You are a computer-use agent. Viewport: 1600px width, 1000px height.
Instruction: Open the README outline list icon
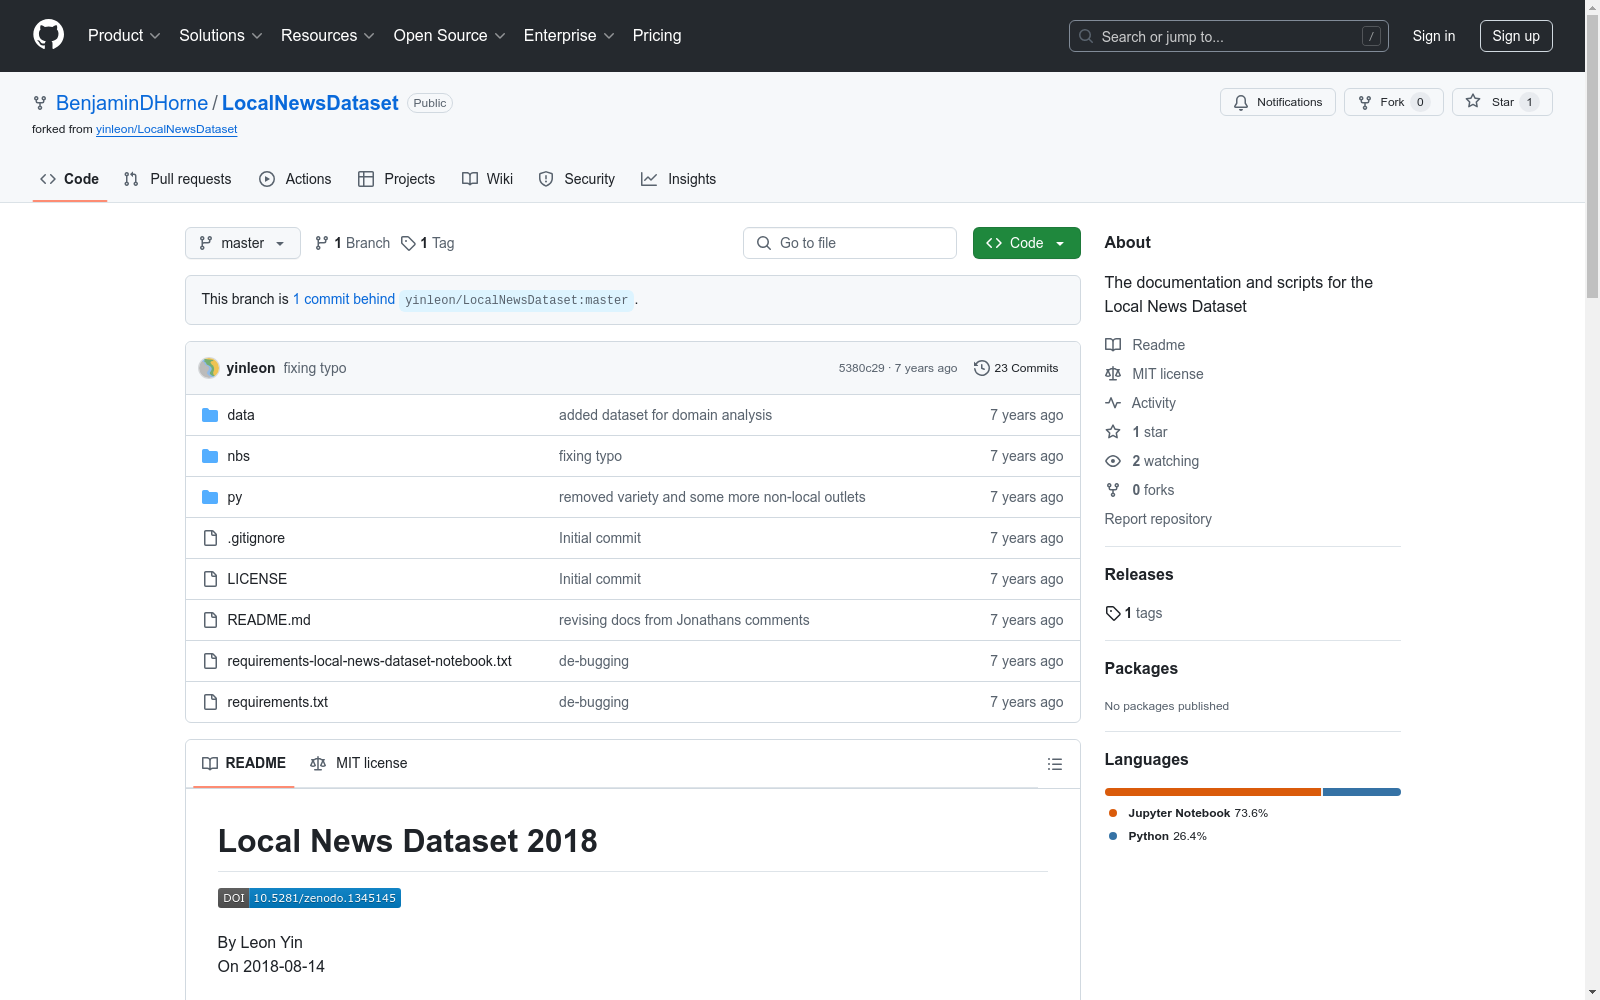click(x=1054, y=764)
